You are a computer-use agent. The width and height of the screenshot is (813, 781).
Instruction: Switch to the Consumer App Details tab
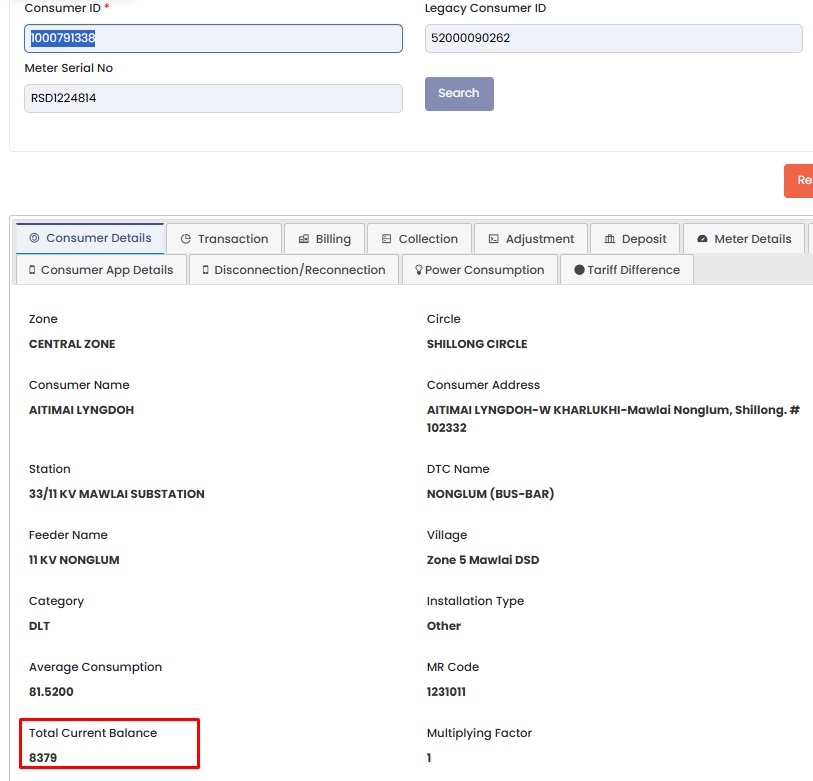pos(101,270)
